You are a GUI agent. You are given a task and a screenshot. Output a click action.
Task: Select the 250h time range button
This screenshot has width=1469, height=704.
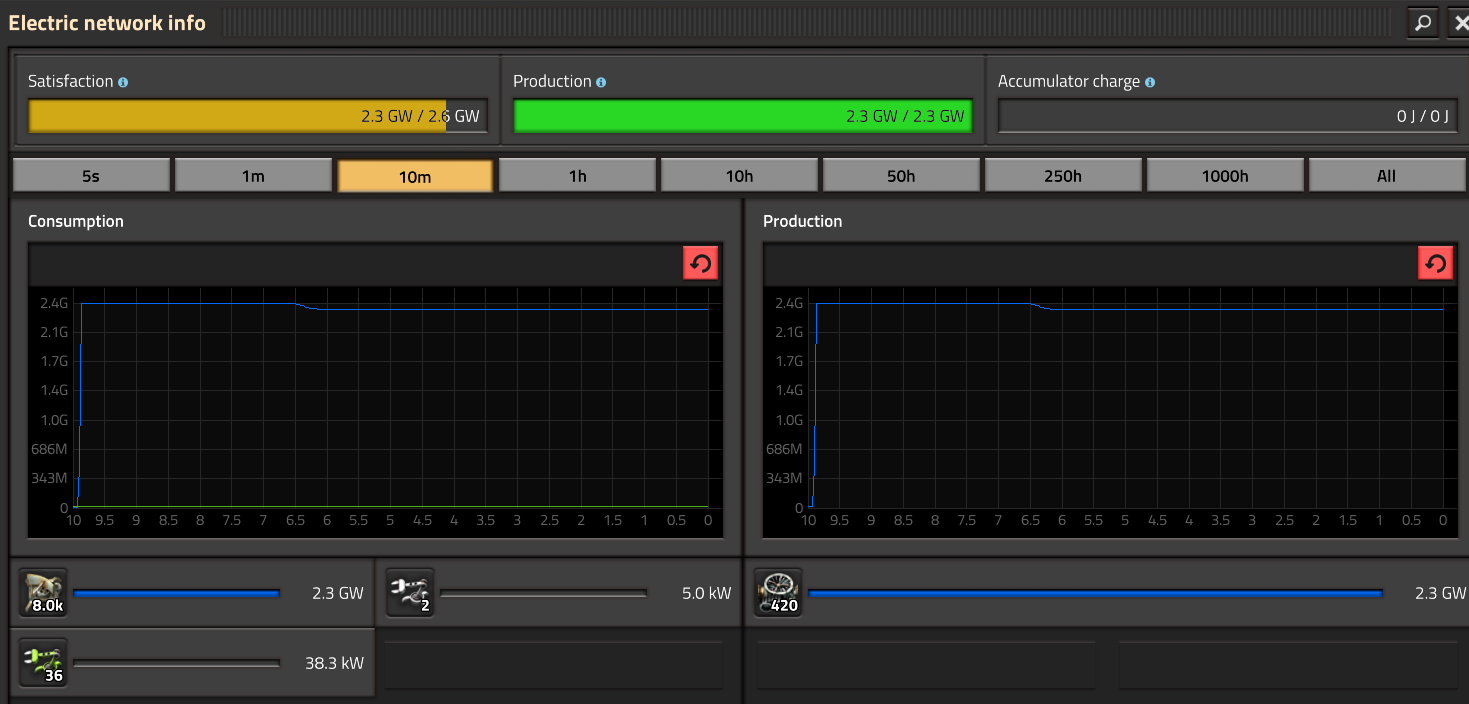click(x=1063, y=176)
